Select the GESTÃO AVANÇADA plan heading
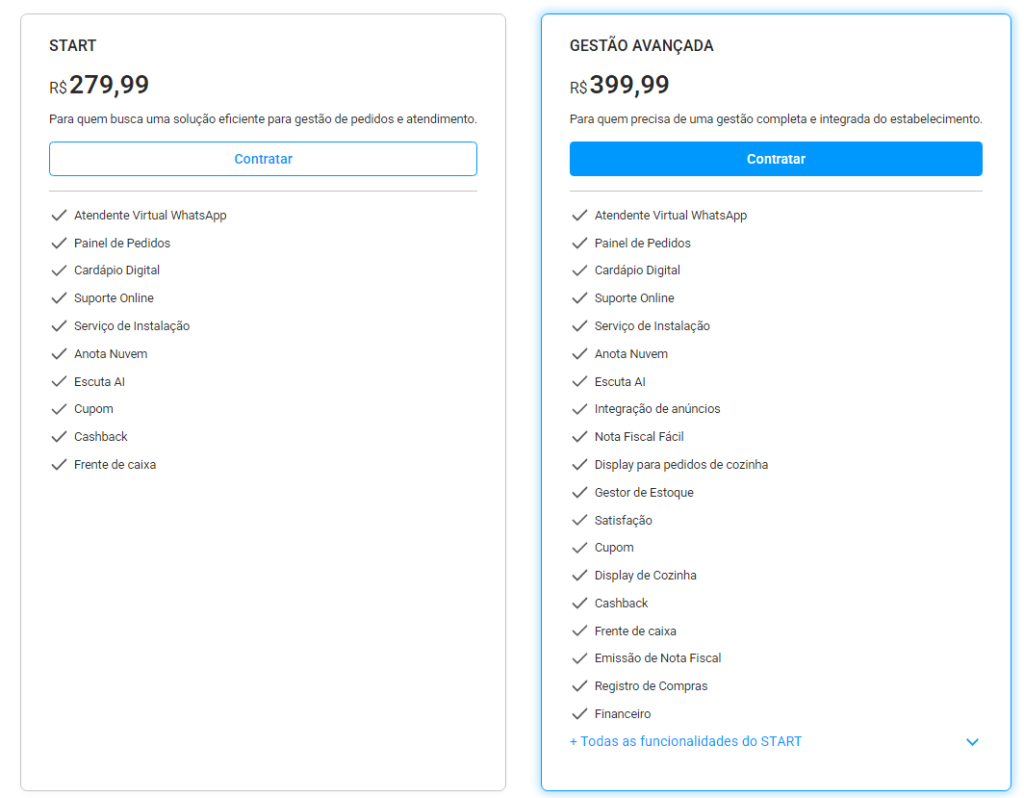The height and width of the screenshot is (798, 1024). [x=641, y=46]
